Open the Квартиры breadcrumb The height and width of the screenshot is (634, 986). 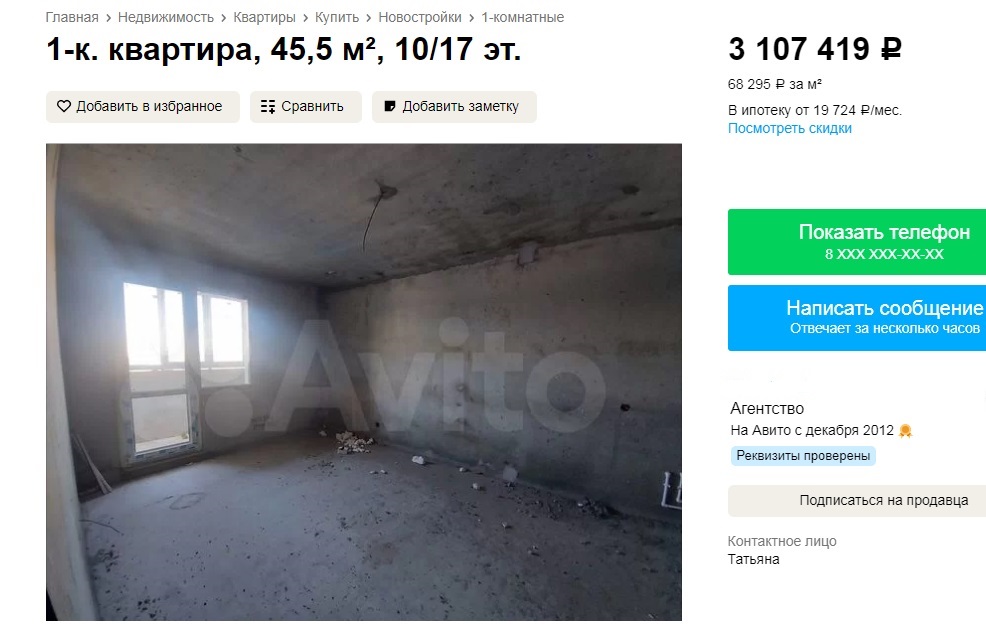[x=264, y=18]
